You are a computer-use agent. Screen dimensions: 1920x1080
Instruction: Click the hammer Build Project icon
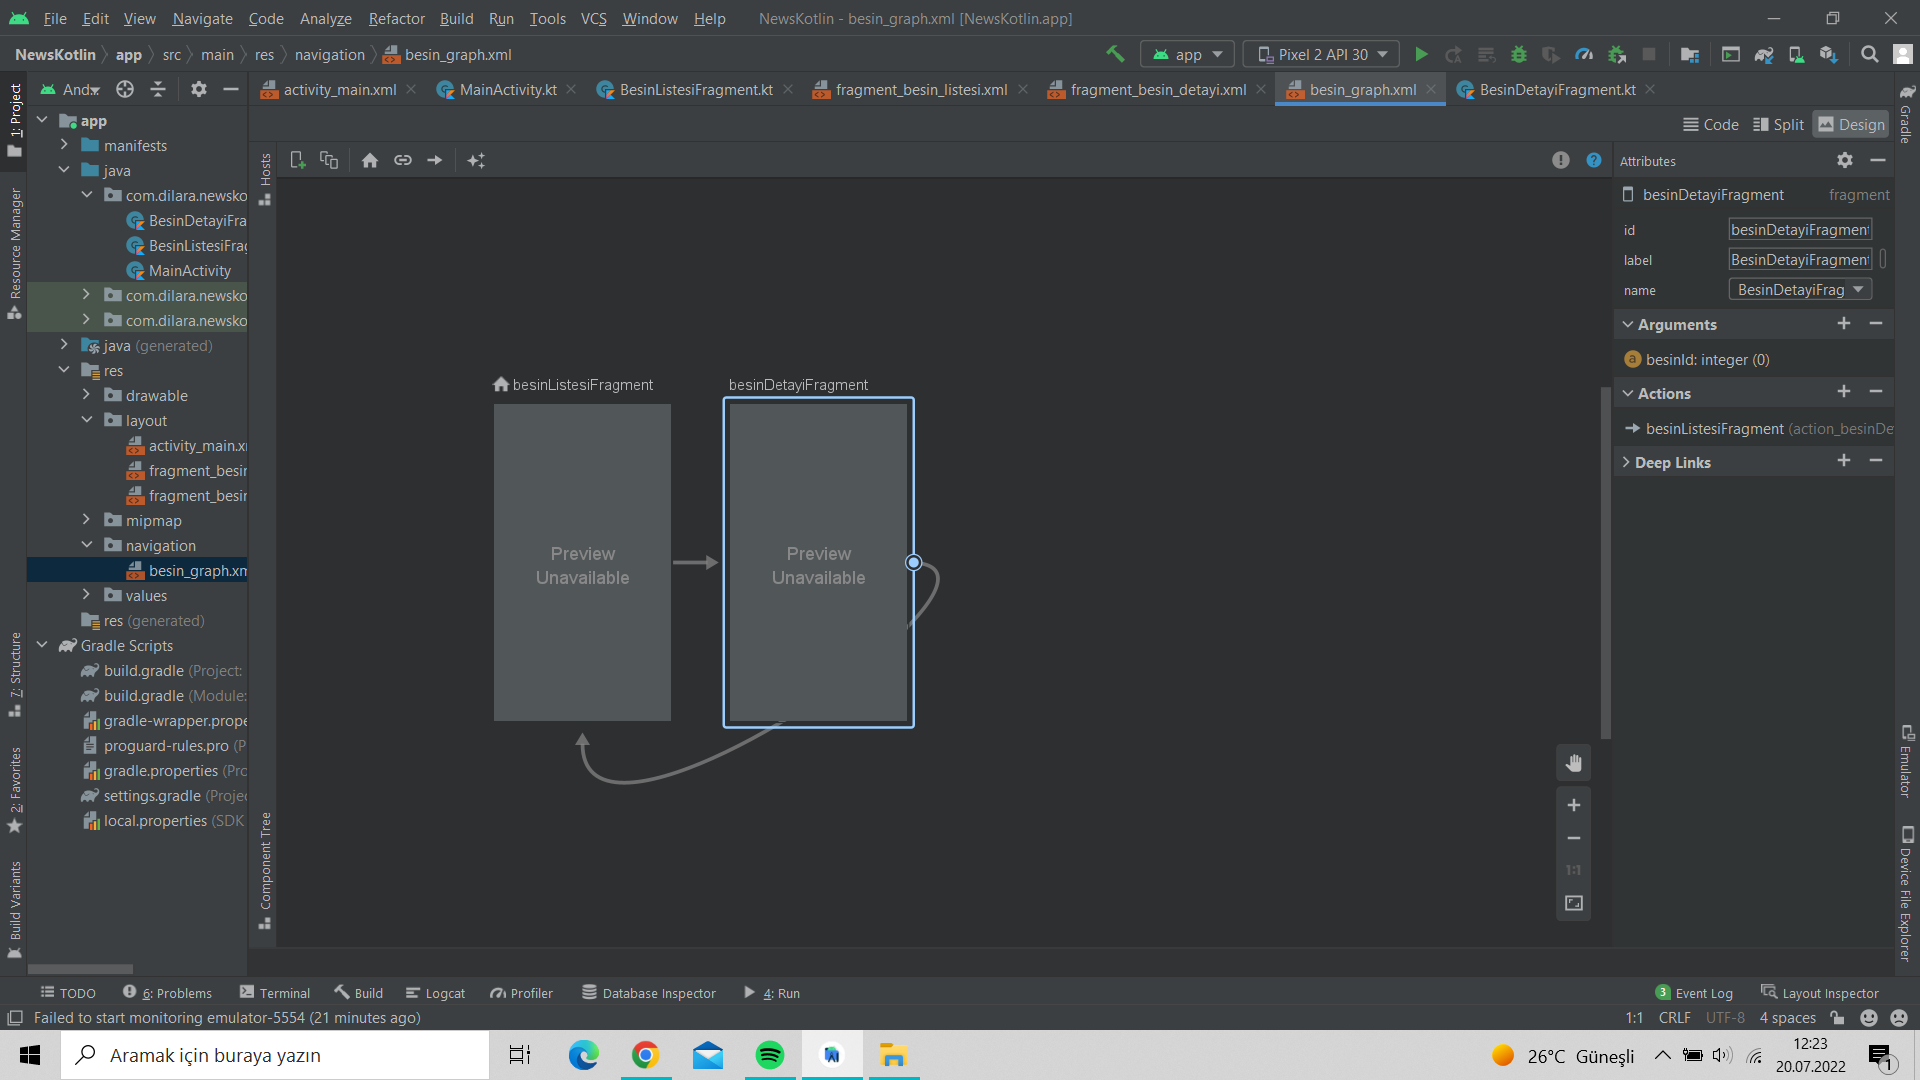[x=1115, y=54]
